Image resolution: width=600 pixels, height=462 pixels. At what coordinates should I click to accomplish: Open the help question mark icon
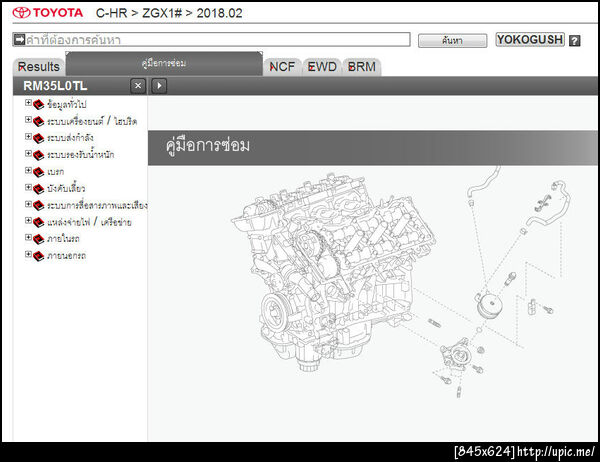tap(574, 40)
